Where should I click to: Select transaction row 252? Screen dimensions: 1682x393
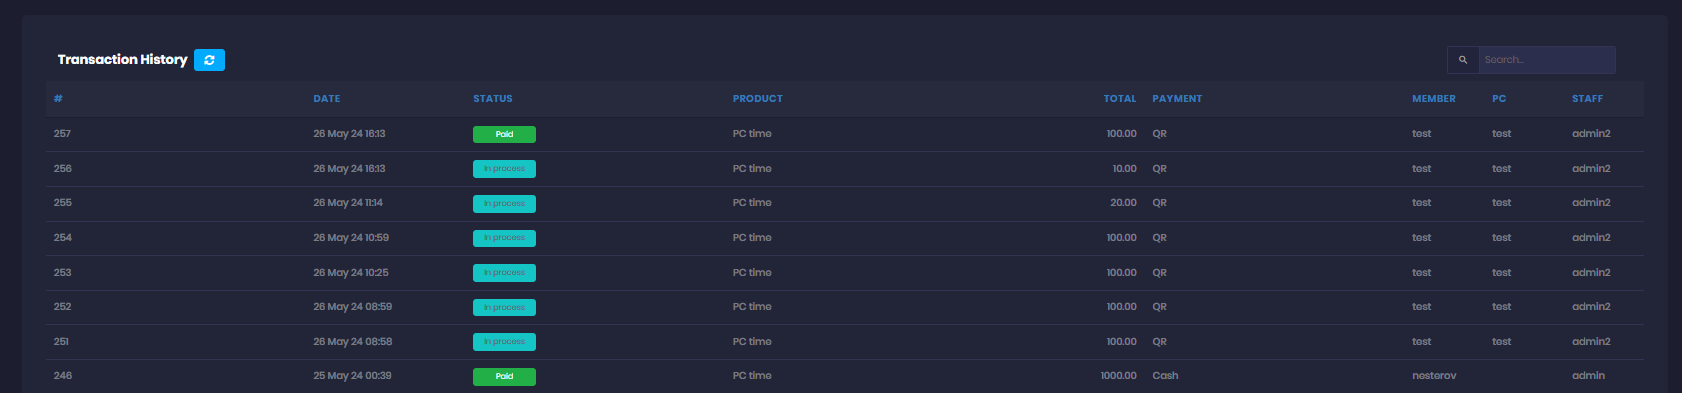coord(844,307)
